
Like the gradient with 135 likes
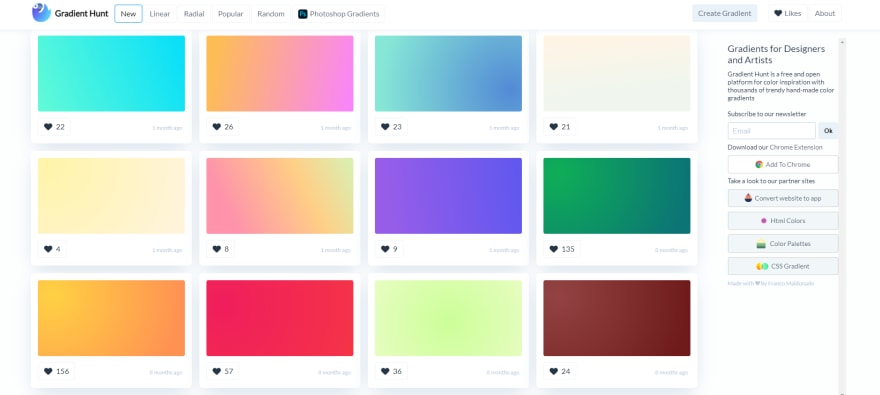point(562,249)
